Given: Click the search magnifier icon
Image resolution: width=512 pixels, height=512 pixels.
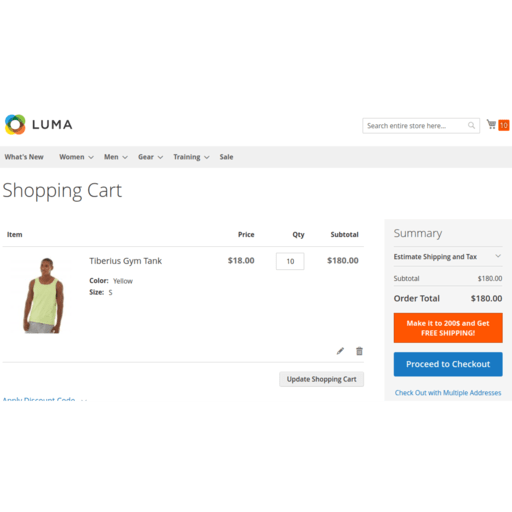Looking at the screenshot, I should click(471, 125).
